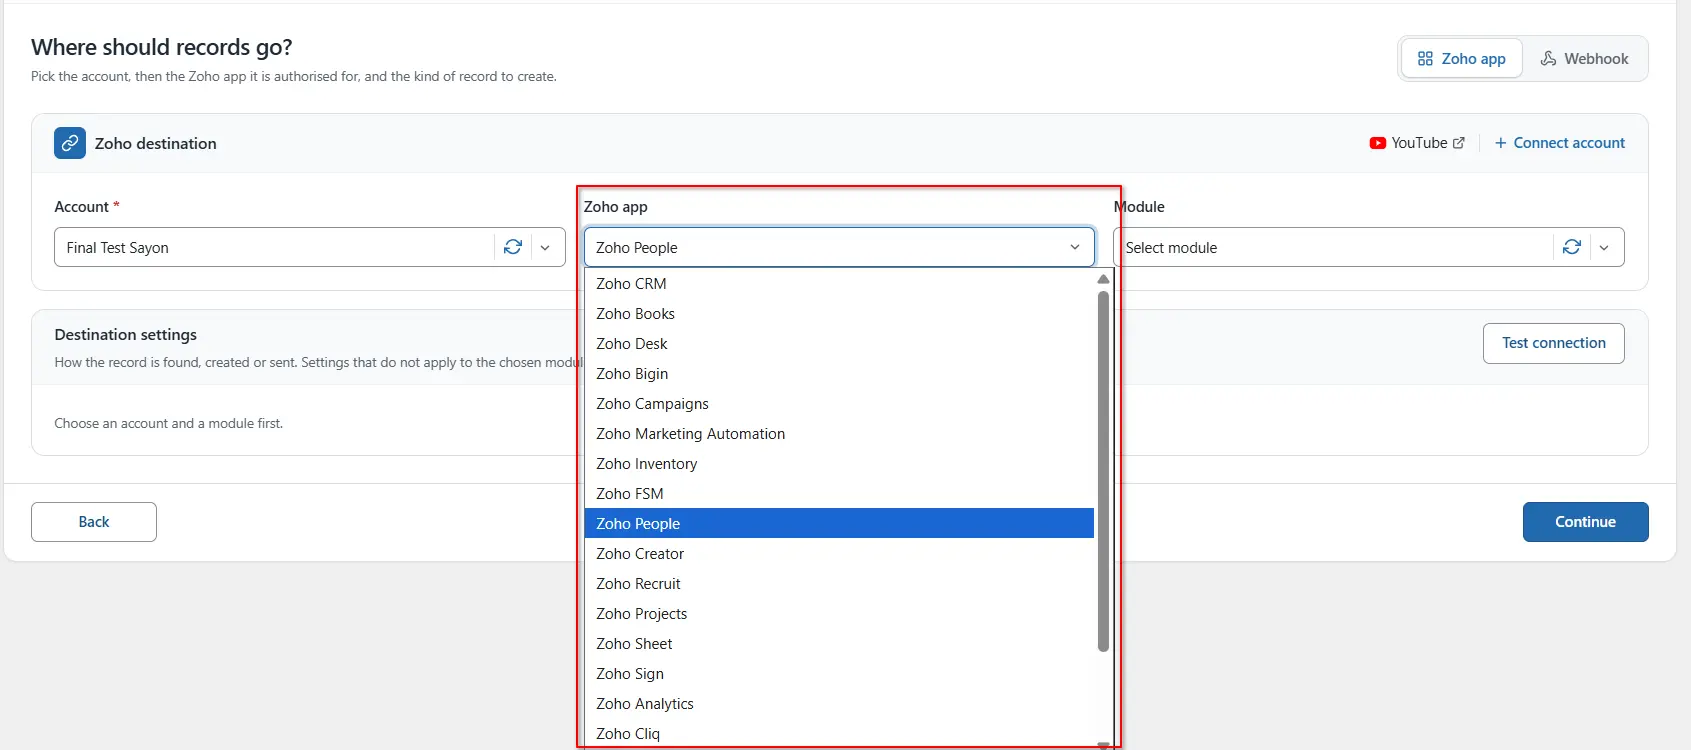Click the Back button
This screenshot has width=1691, height=750.
[94, 522]
